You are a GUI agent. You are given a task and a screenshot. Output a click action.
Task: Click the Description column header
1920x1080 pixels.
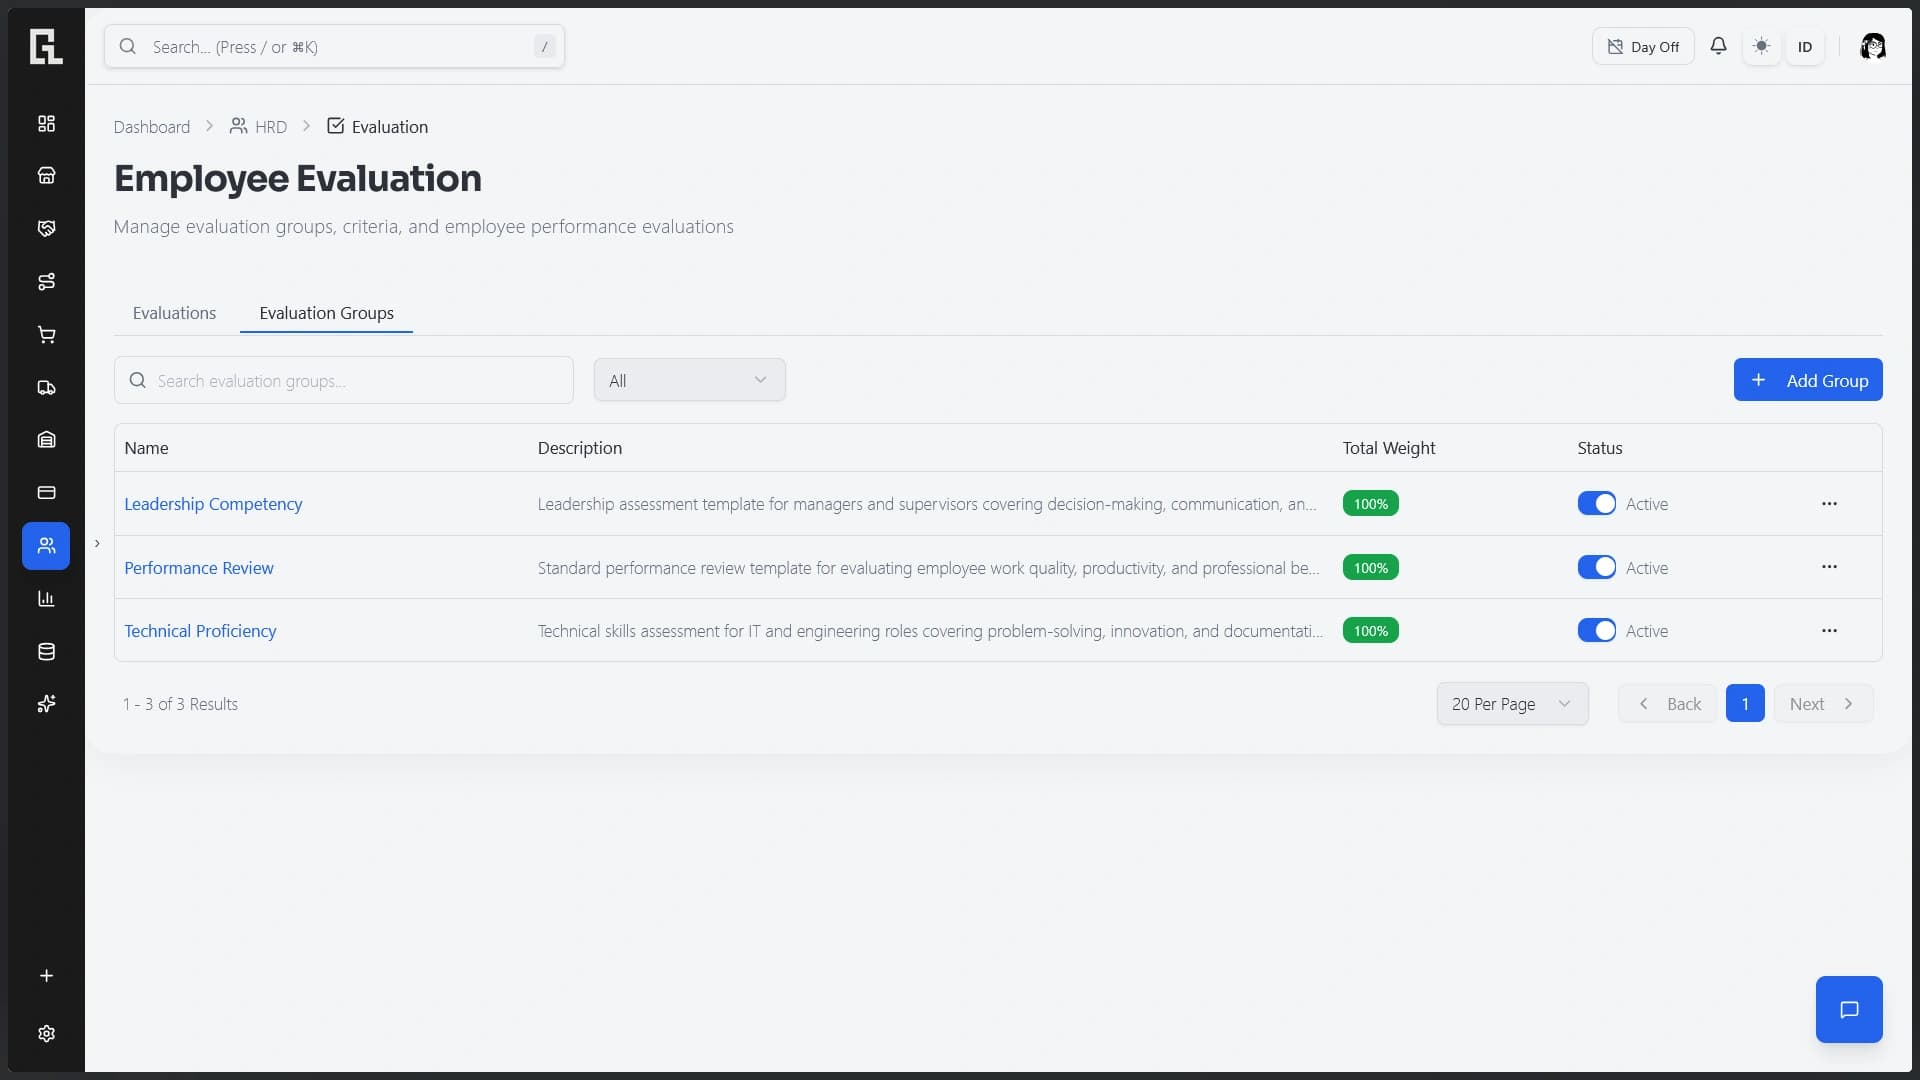579,447
